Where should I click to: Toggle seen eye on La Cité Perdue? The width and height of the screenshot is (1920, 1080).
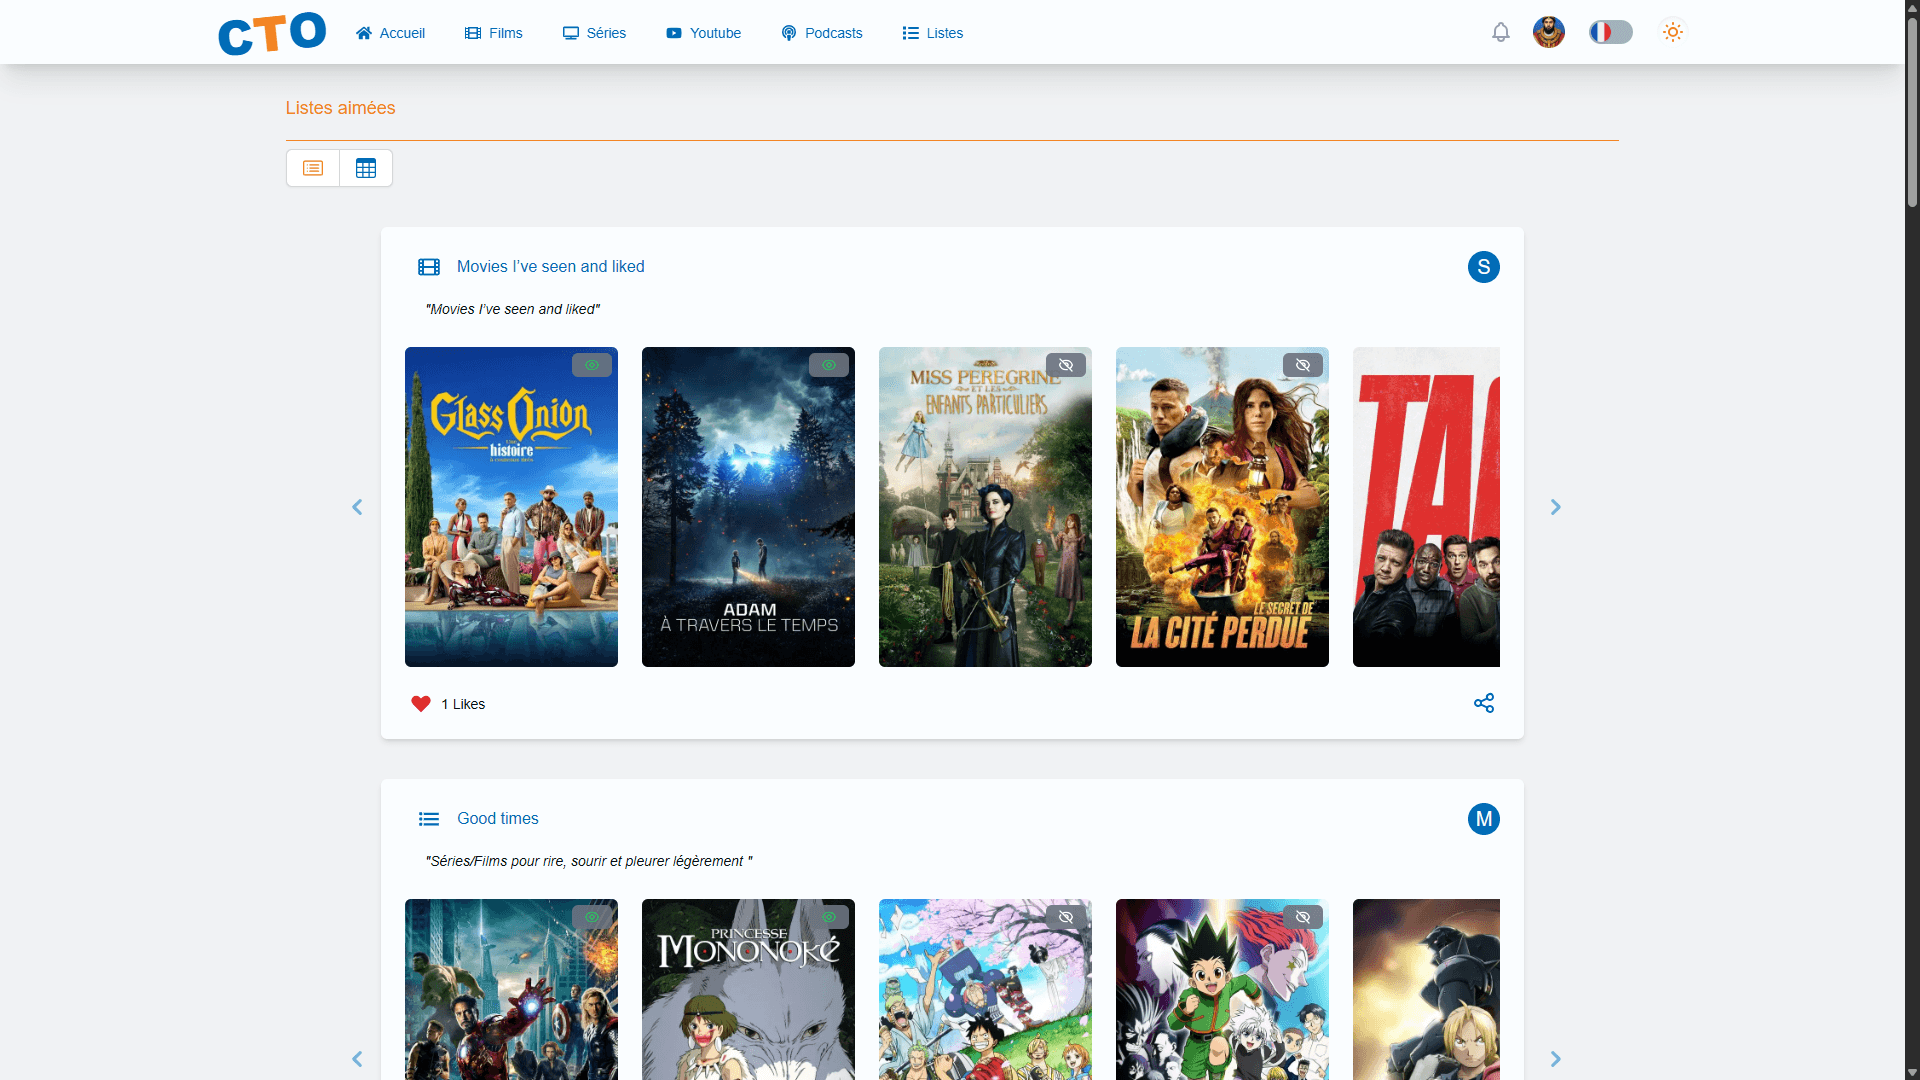click(1303, 365)
